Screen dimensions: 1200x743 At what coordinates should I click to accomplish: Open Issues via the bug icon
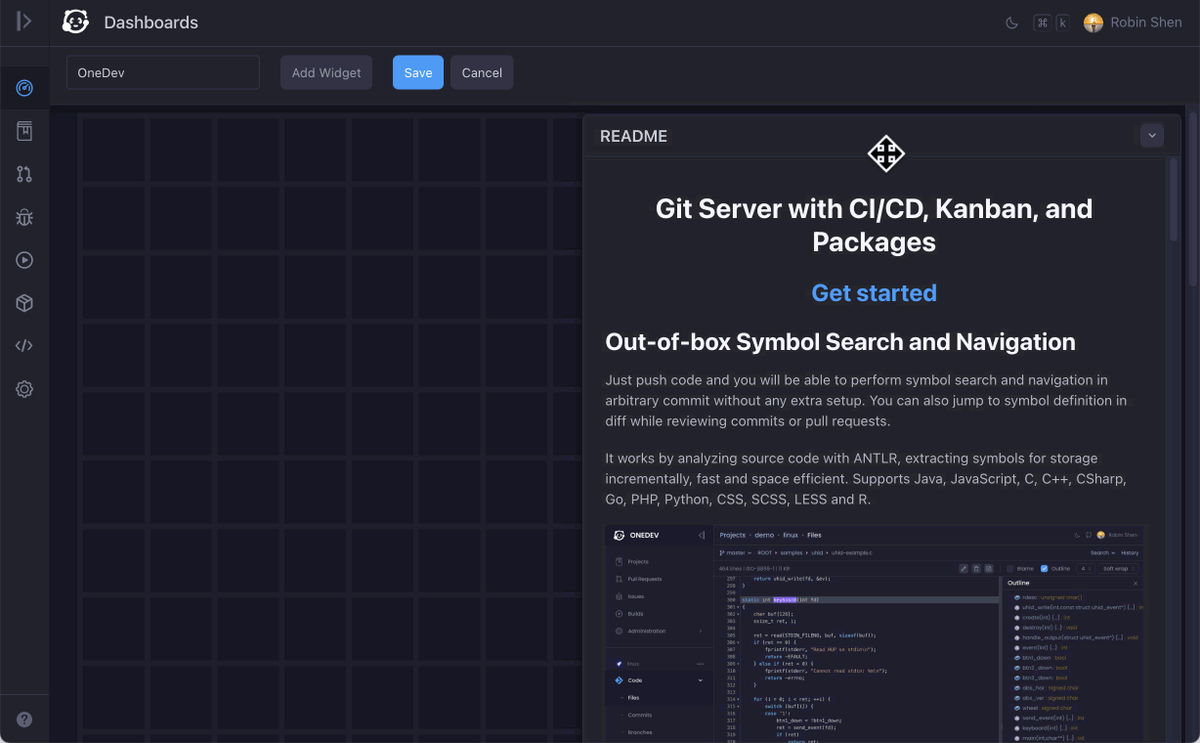24,217
